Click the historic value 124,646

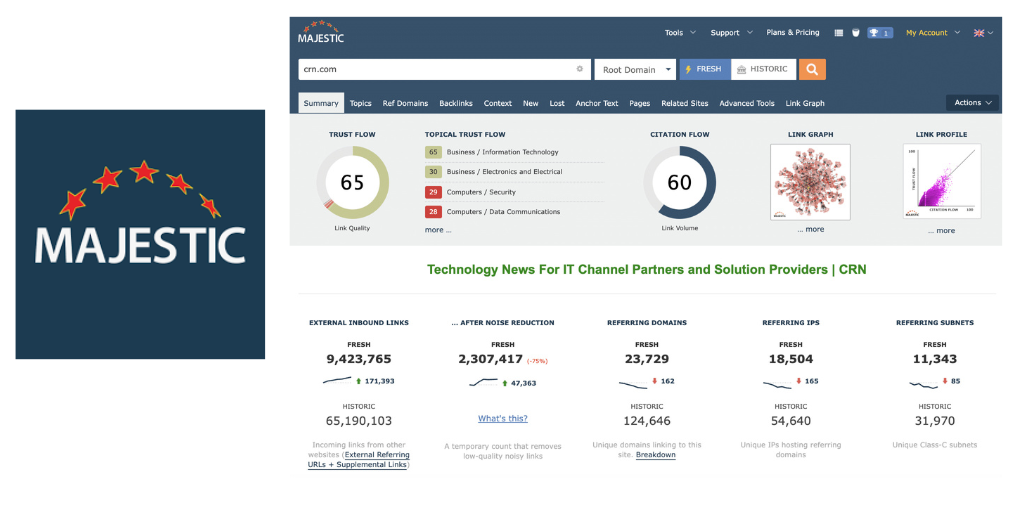(647, 421)
